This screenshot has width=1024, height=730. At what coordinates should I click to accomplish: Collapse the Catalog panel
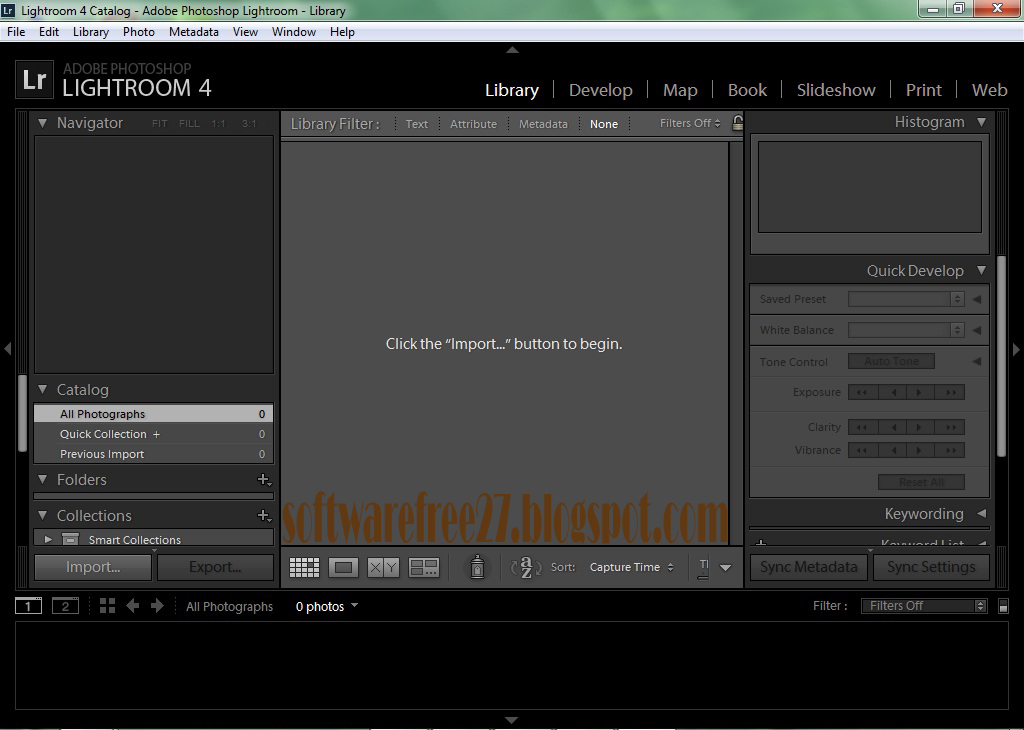(x=42, y=389)
